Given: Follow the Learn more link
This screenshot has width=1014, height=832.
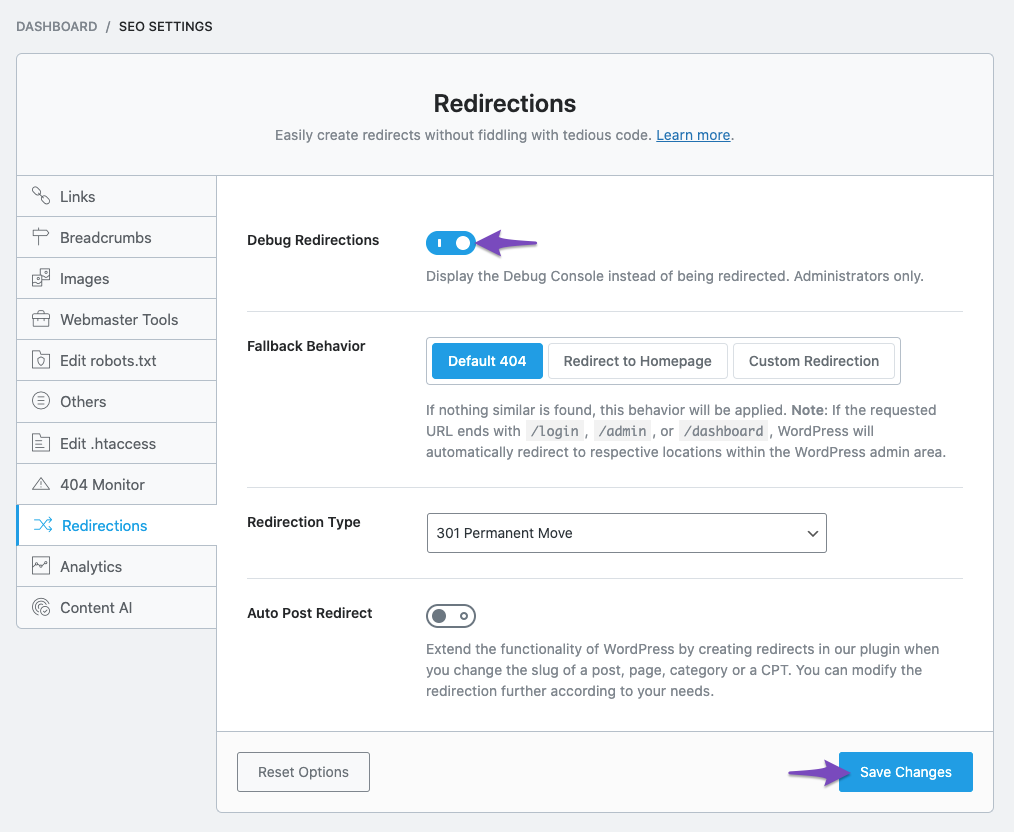Looking at the screenshot, I should point(693,135).
